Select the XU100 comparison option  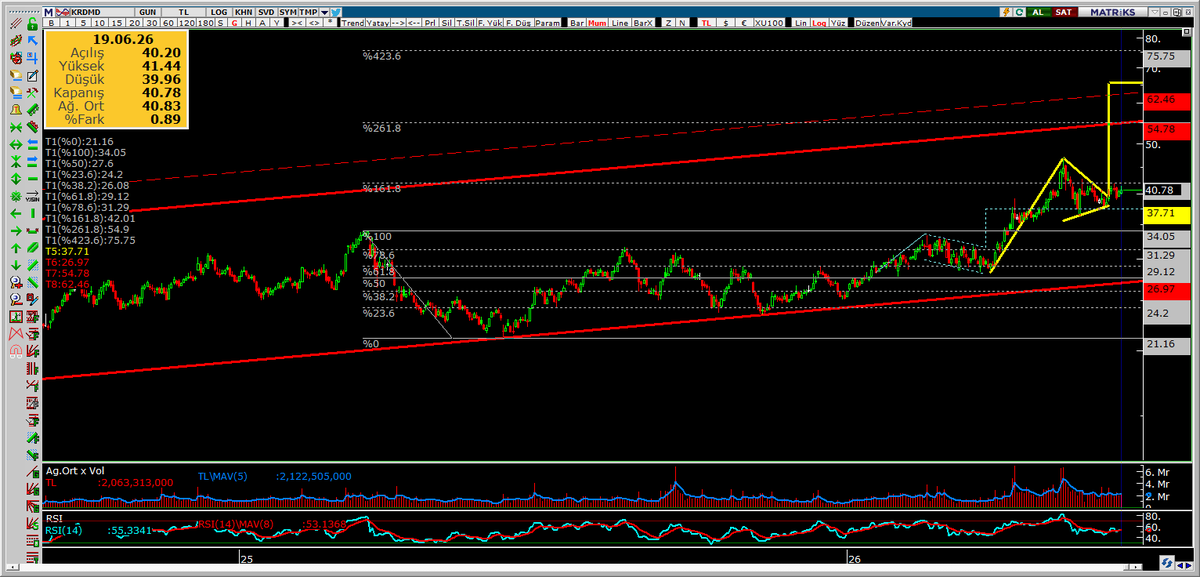[x=769, y=23]
